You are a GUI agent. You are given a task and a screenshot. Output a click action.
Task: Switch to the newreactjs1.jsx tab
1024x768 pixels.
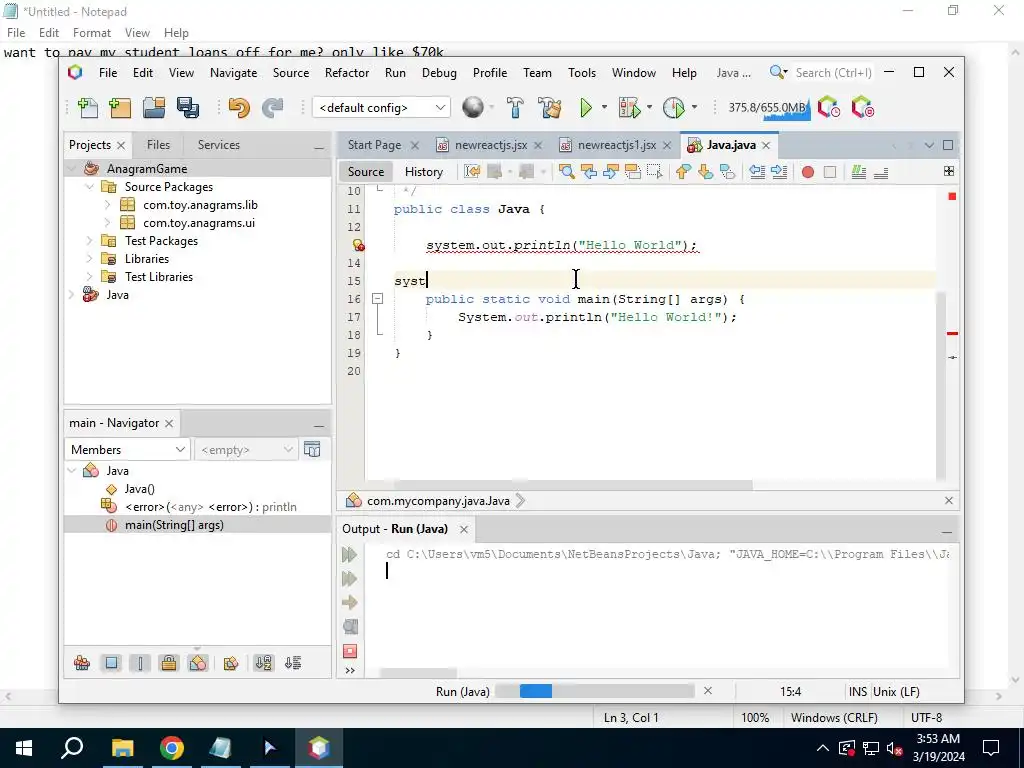click(x=616, y=145)
